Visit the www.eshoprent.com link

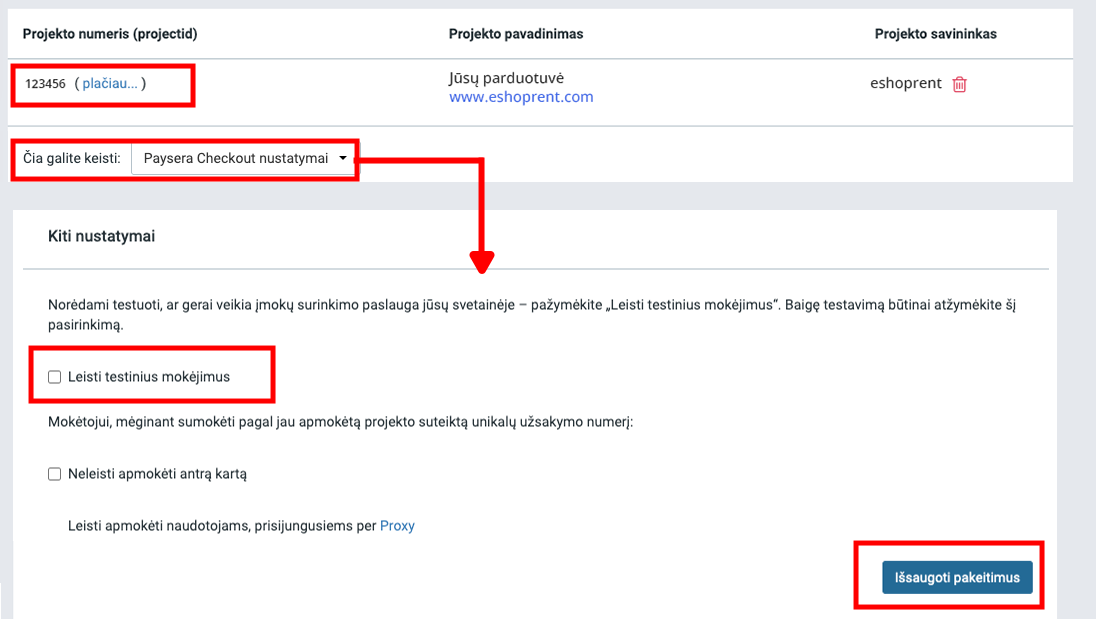tap(521, 97)
